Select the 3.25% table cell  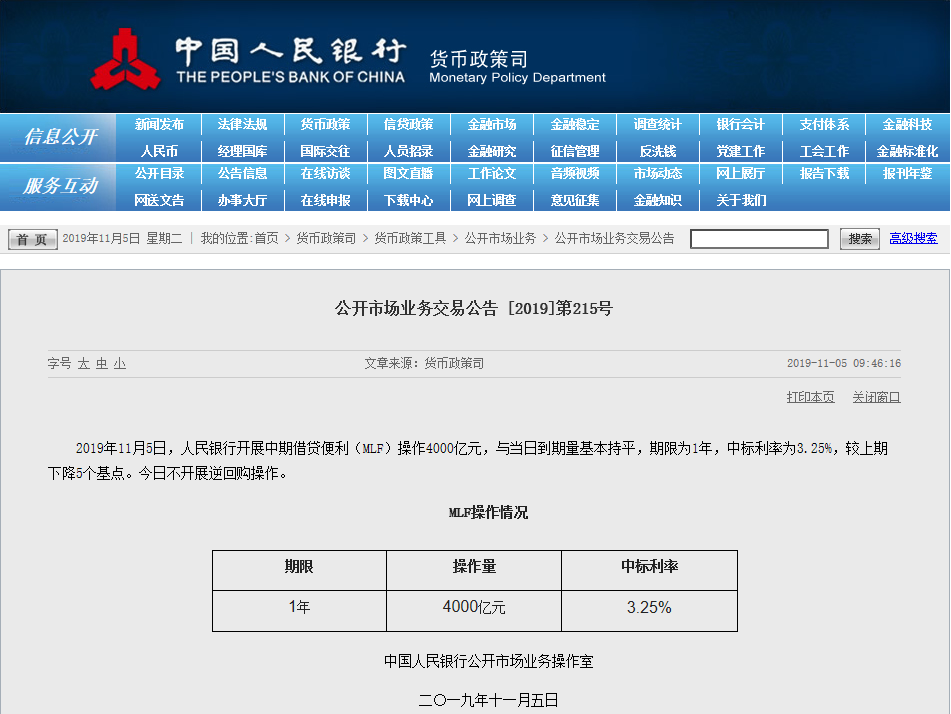pyautogui.click(x=649, y=611)
